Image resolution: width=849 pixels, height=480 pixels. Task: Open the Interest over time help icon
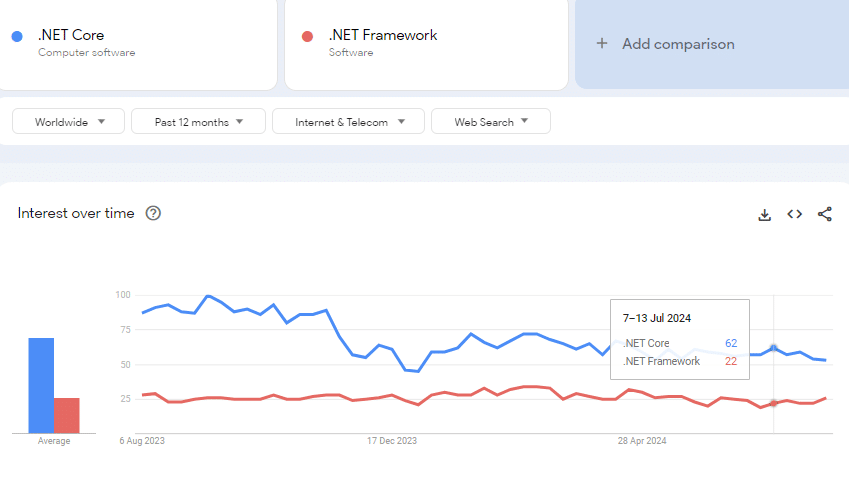click(x=153, y=213)
